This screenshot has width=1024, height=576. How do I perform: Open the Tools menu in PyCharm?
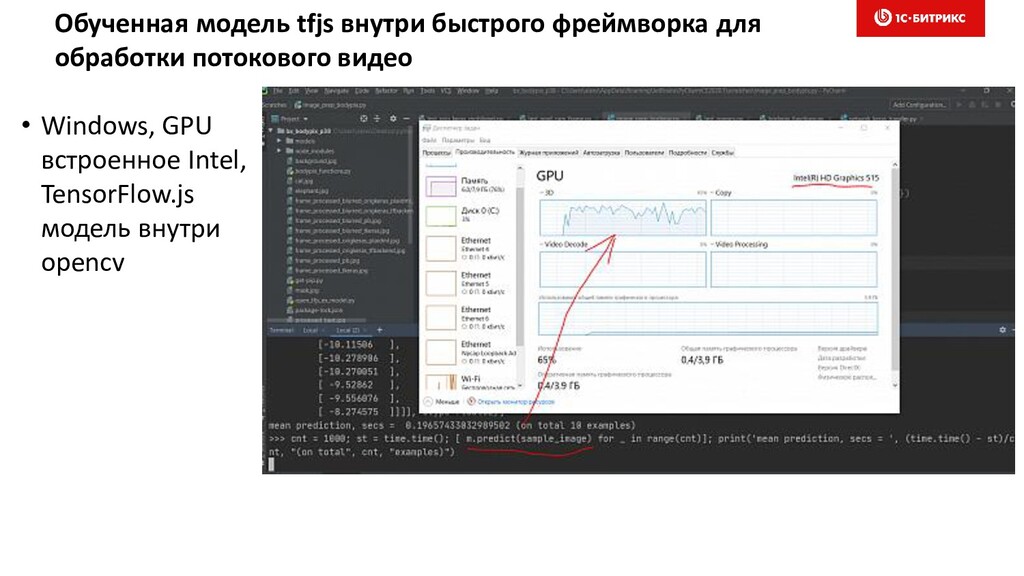[427, 91]
